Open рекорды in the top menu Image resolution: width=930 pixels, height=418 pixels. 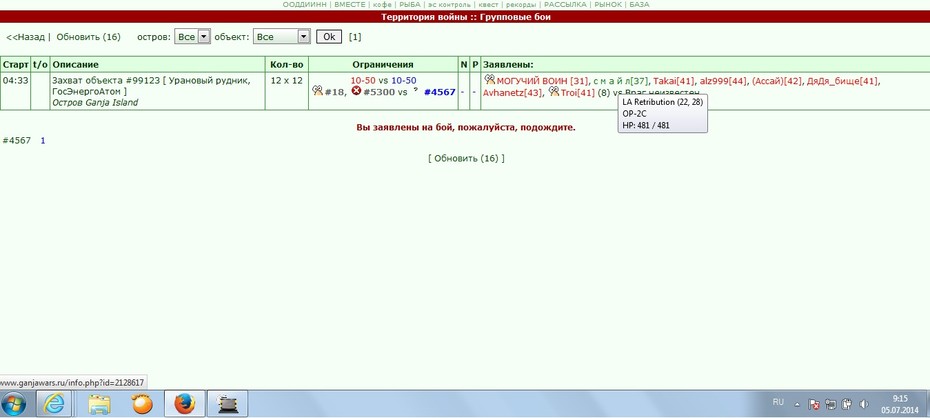click(522, 4)
